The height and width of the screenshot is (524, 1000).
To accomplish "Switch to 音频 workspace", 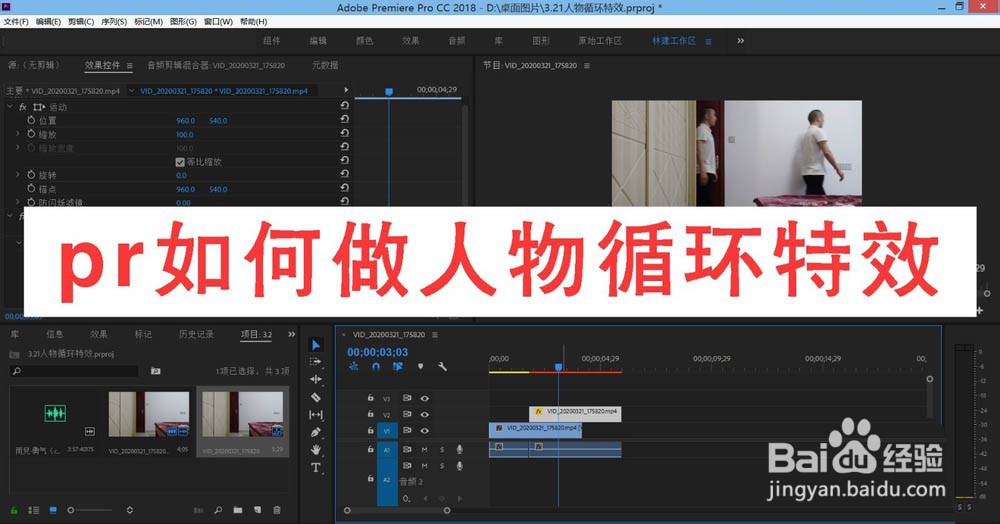I will (x=457, y=41).
